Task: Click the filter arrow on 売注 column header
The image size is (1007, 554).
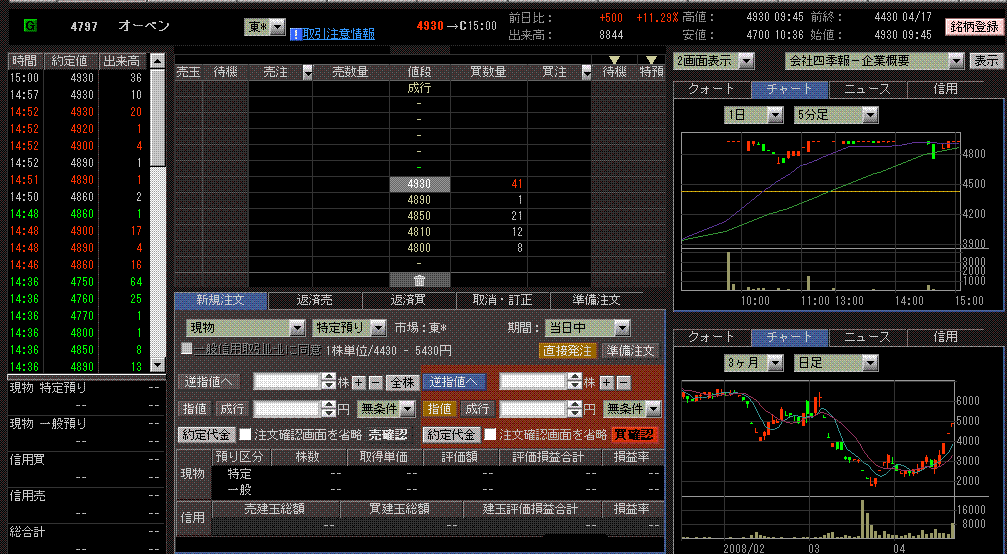Action: (307, 72)
